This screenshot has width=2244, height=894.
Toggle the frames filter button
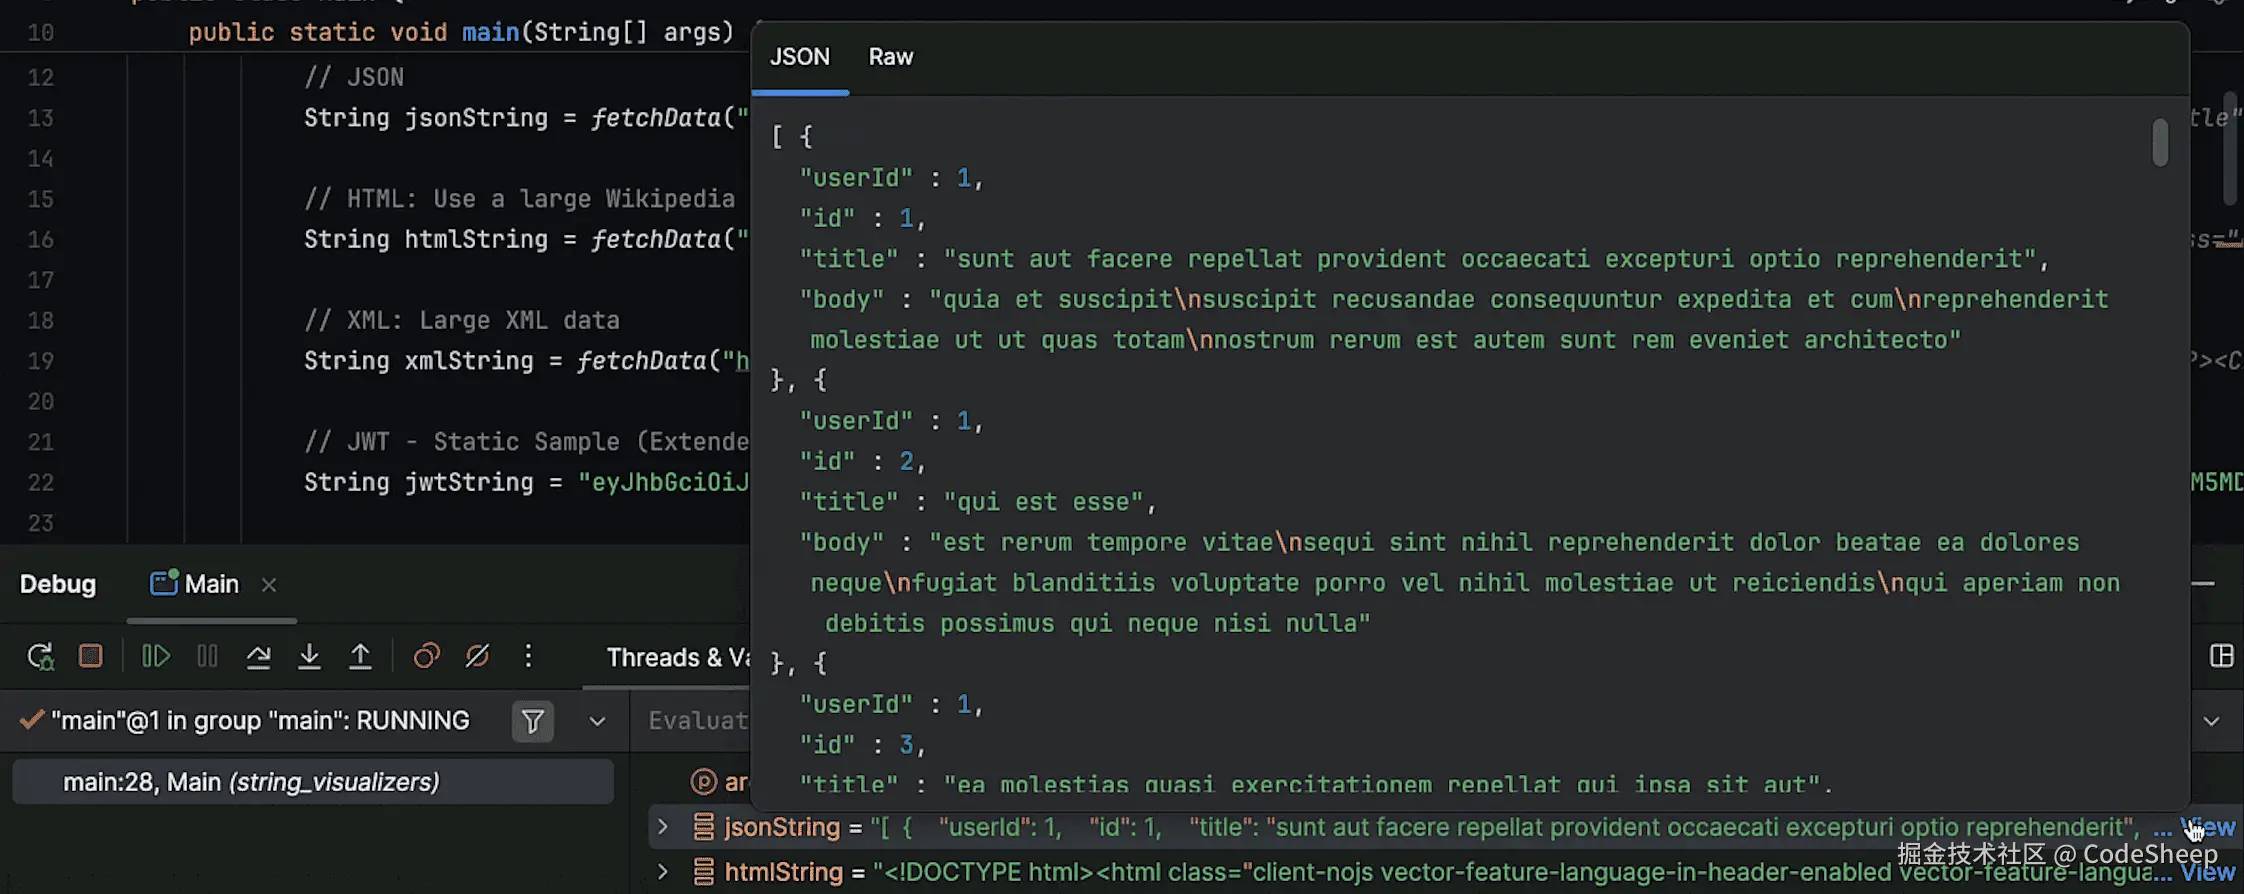click(533, 721)
